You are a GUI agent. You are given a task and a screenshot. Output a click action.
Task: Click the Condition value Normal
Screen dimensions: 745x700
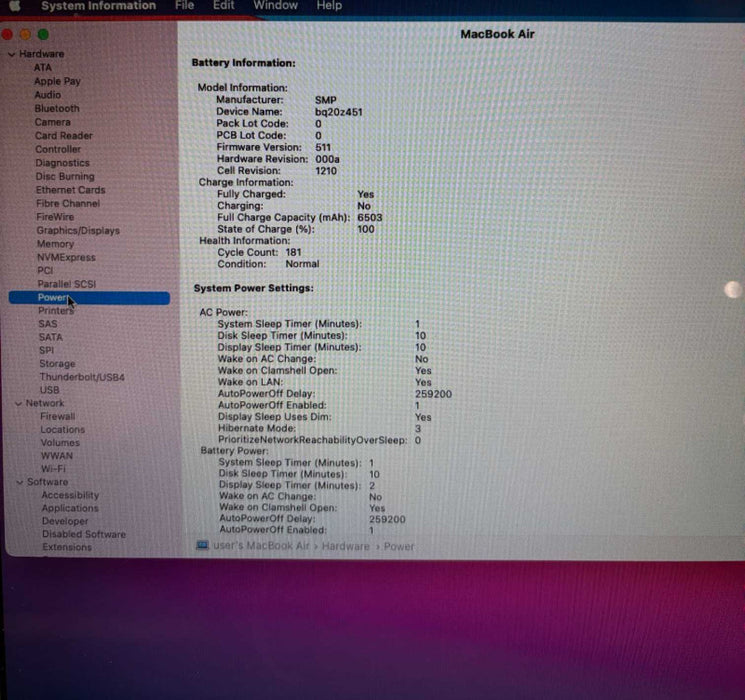coord(302,264)
